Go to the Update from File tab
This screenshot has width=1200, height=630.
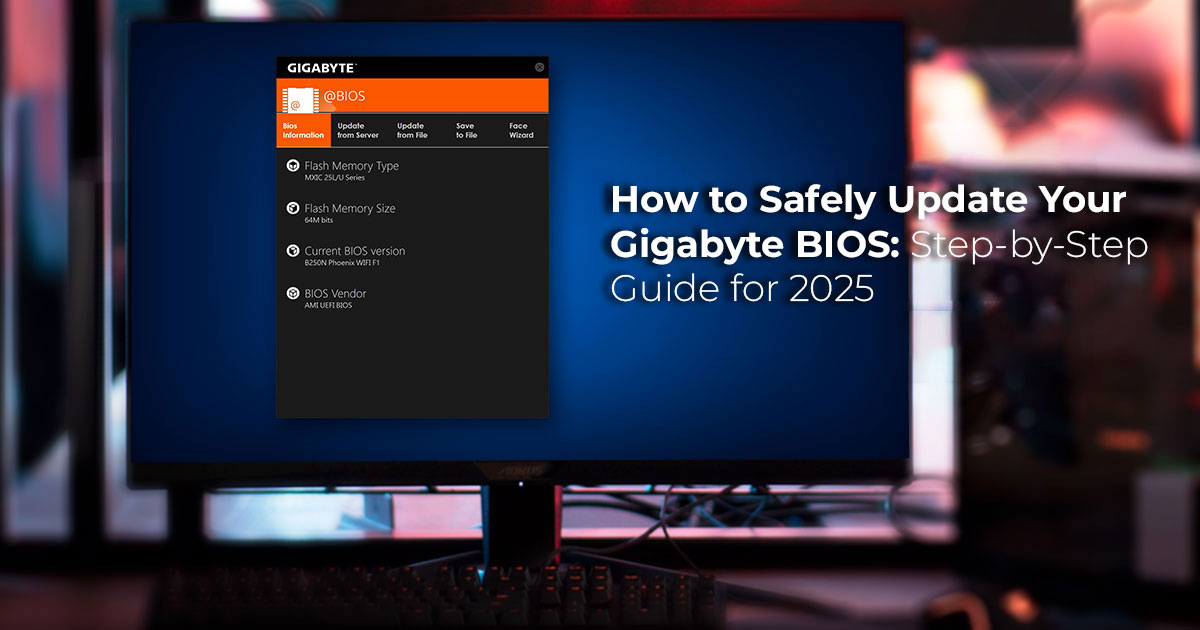tap(412, 130)
